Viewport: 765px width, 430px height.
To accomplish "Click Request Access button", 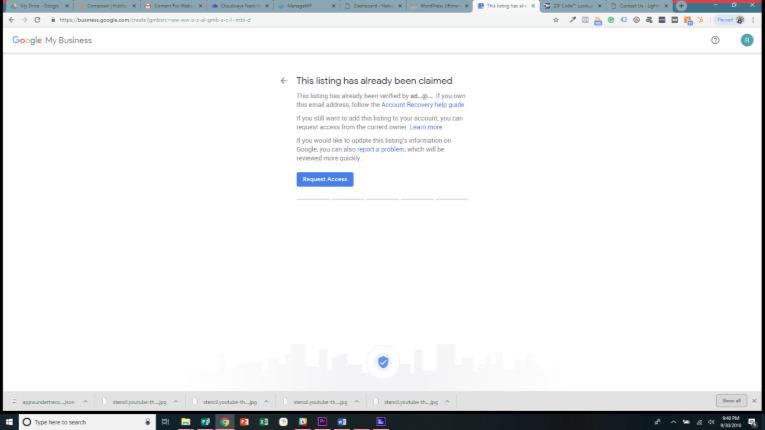I will 325,179.
